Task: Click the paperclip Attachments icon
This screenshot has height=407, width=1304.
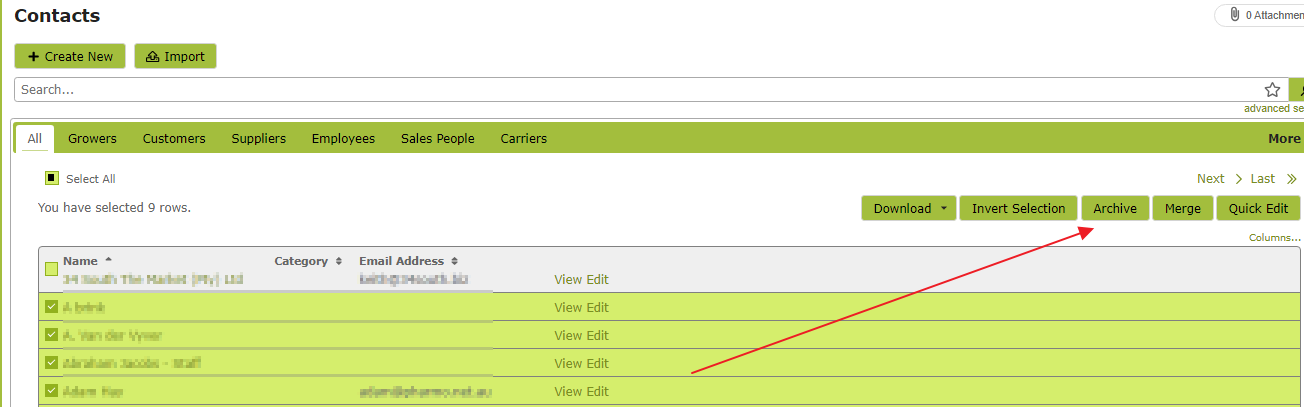Action: click(x=1235, y=15)
